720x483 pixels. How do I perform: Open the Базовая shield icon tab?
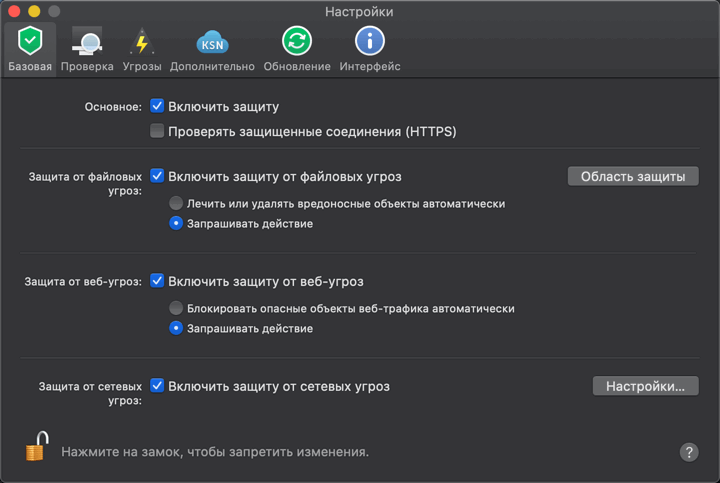click(30, 42)
